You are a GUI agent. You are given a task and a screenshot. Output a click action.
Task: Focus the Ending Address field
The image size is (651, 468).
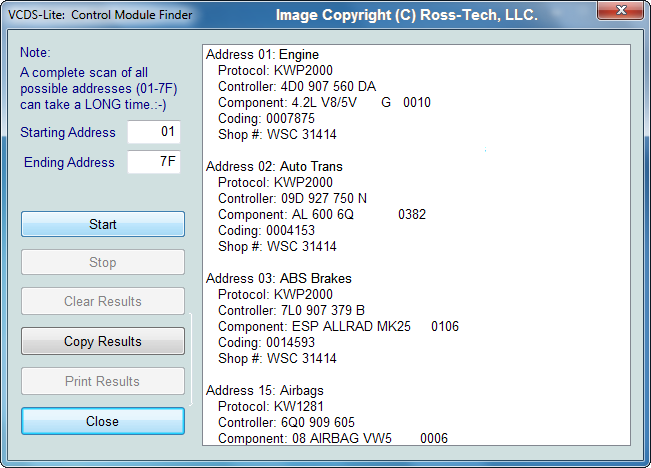pos(154,162)
